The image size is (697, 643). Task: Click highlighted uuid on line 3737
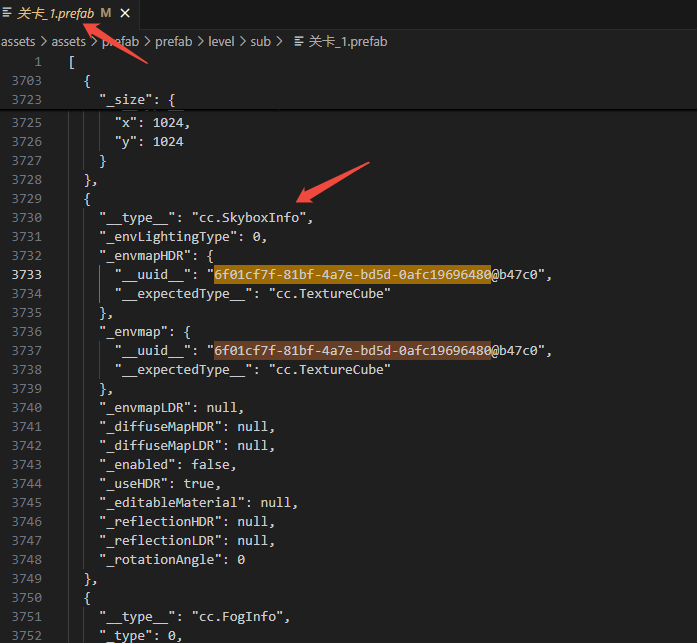pyautogui.click(x=353, y=351)
